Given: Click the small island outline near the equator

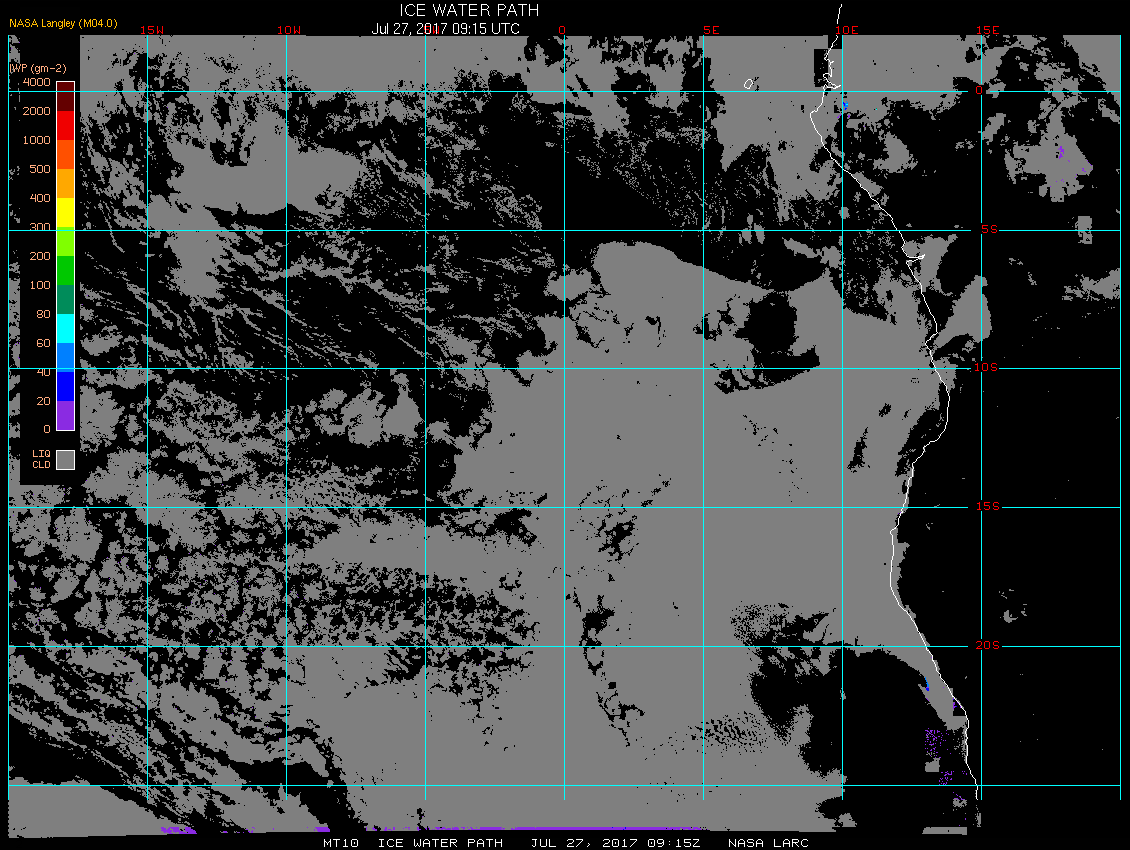Looking at the screenshot, I should (x=749, y=84).
